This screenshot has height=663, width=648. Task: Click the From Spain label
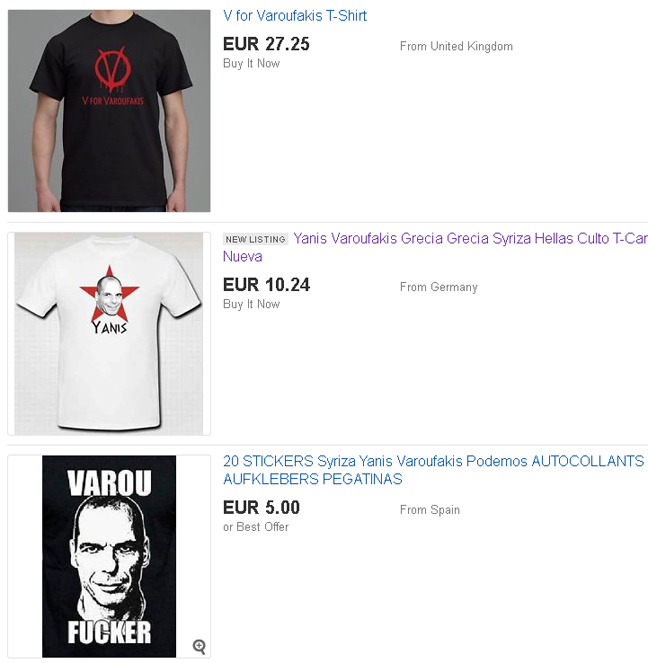tap(430, 510)
